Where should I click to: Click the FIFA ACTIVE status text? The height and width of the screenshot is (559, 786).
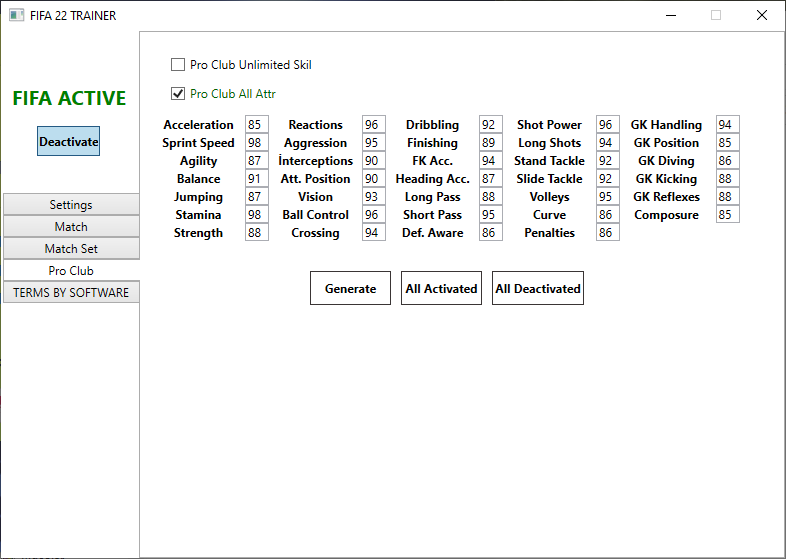click(69, 98)
